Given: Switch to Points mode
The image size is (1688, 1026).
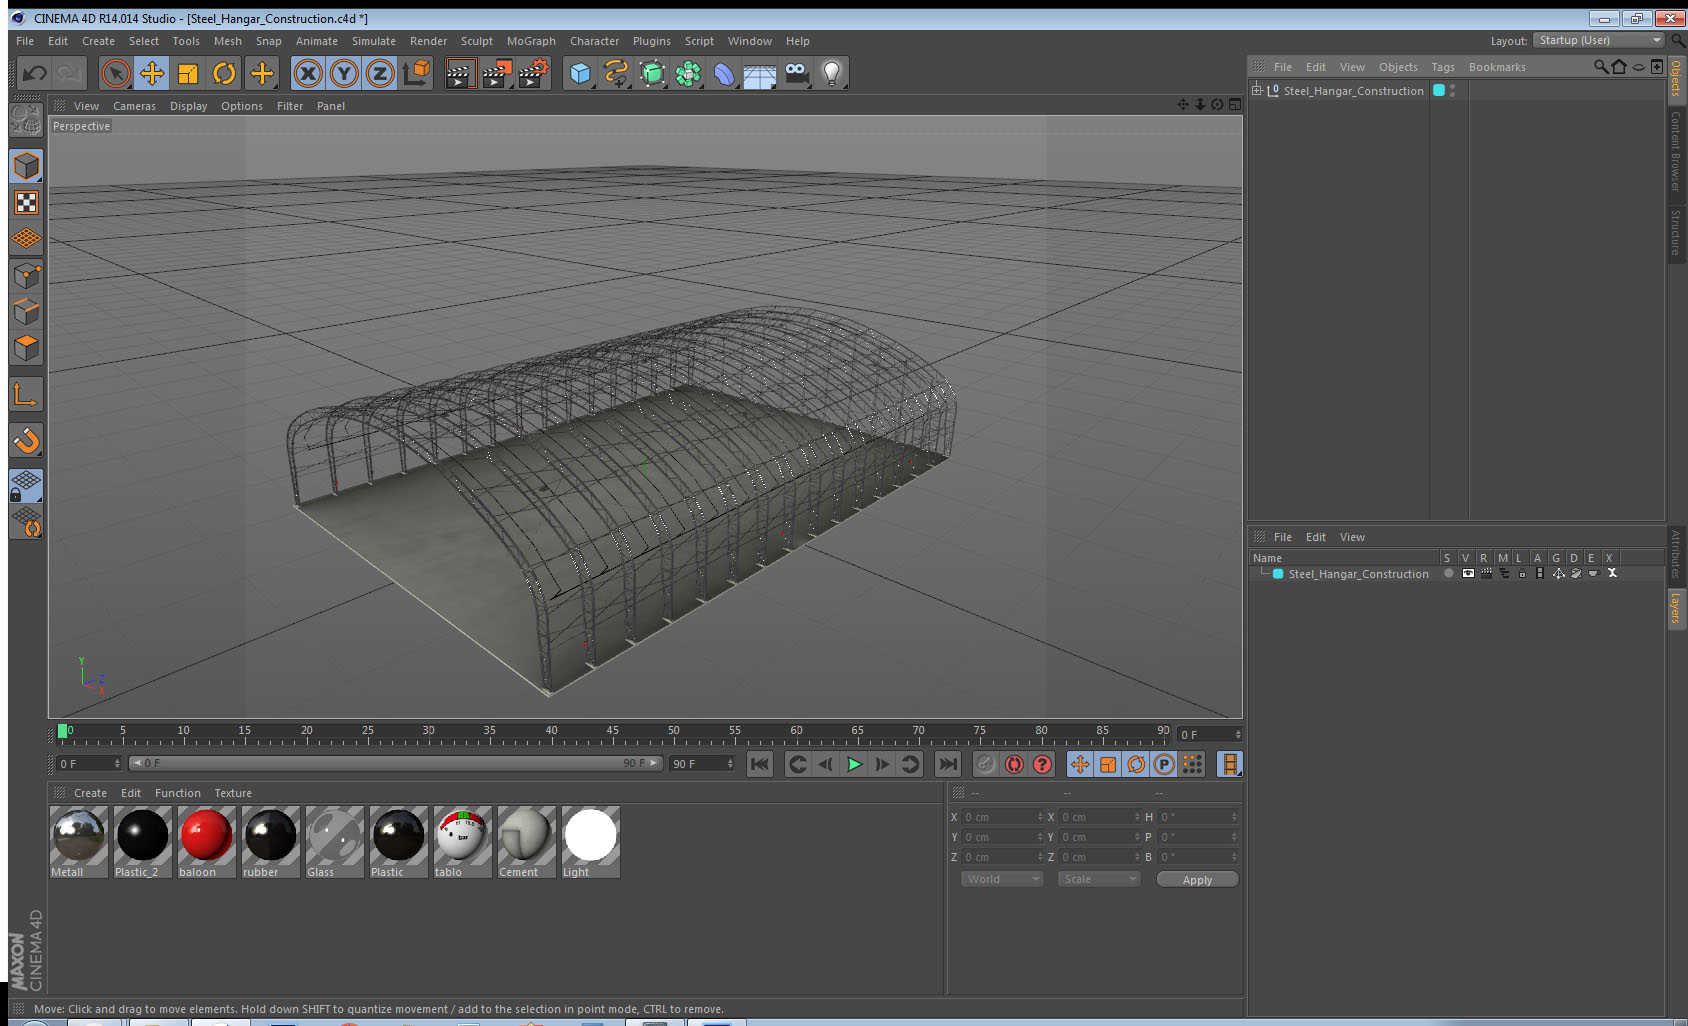Looking at the screenshot, I should click(26, 275).
